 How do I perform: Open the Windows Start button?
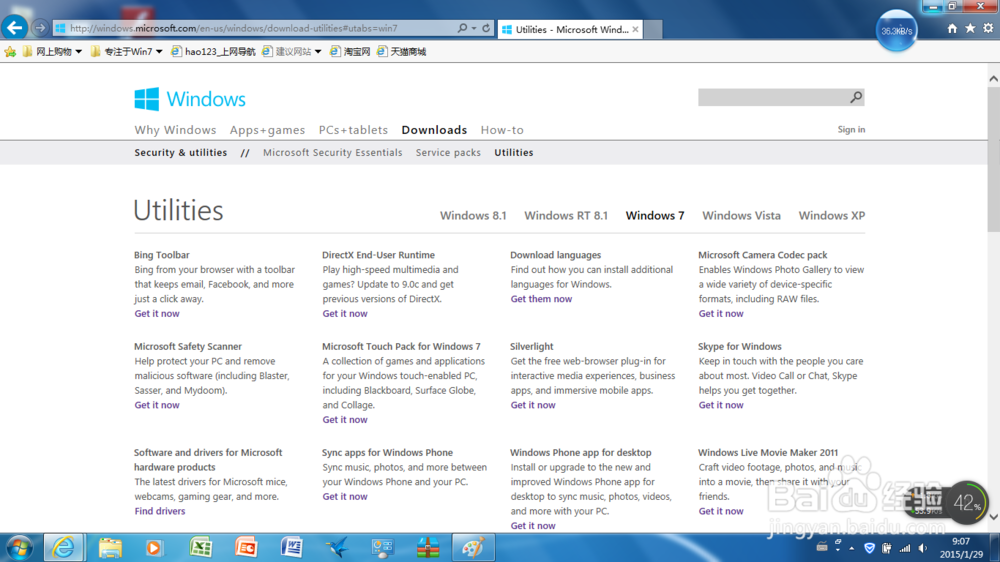[x=18, y=548]
